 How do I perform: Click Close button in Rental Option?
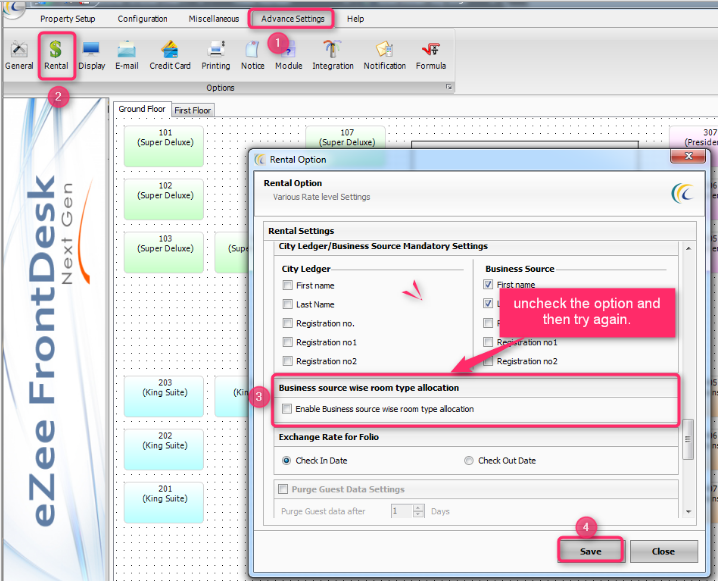pyautogui.click(x=664, y=551)
